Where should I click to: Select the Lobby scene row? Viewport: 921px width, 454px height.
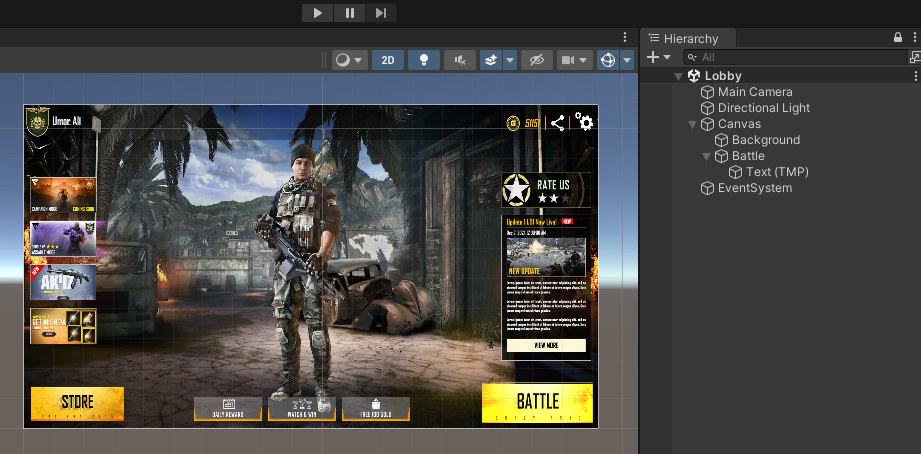click(780, 76)
